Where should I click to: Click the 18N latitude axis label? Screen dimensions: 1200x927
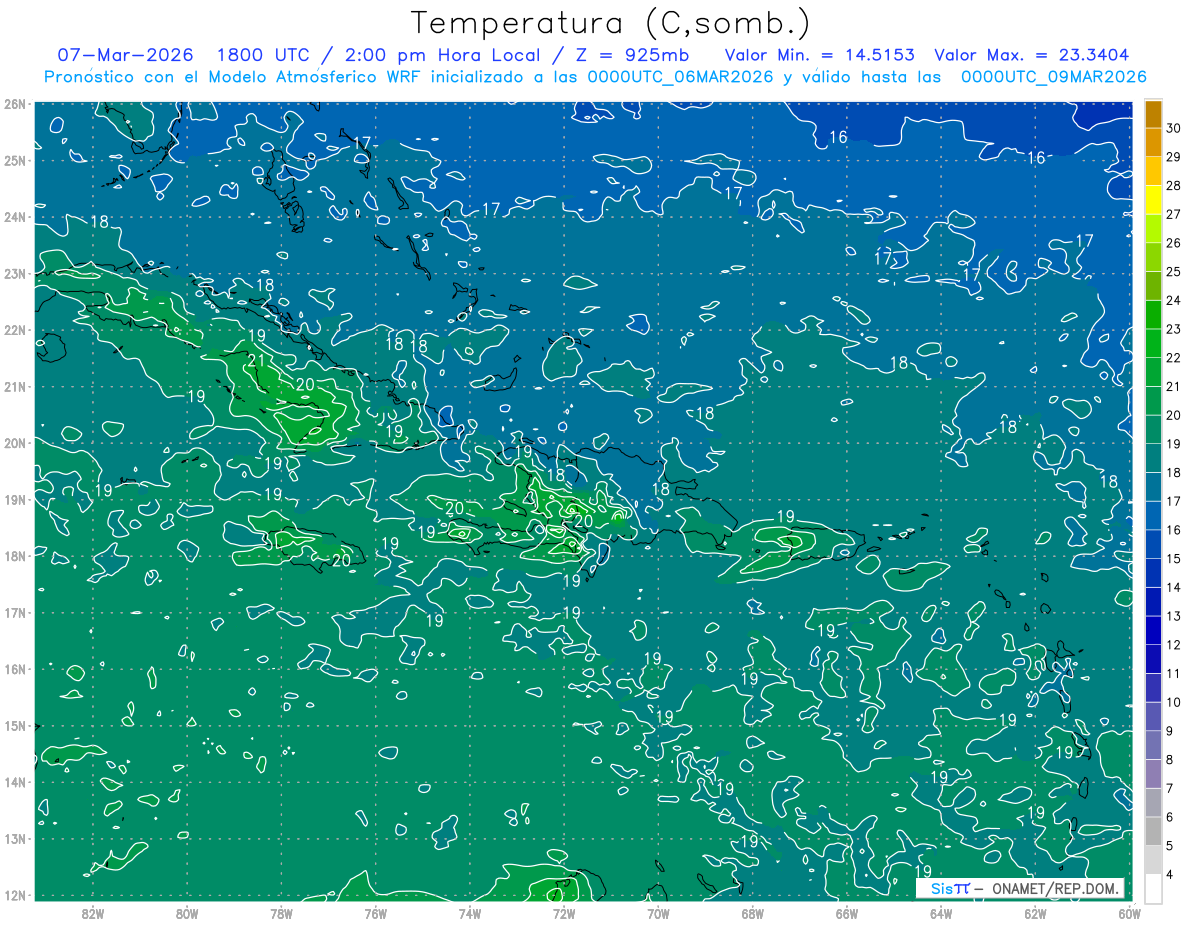click(14, 556)
